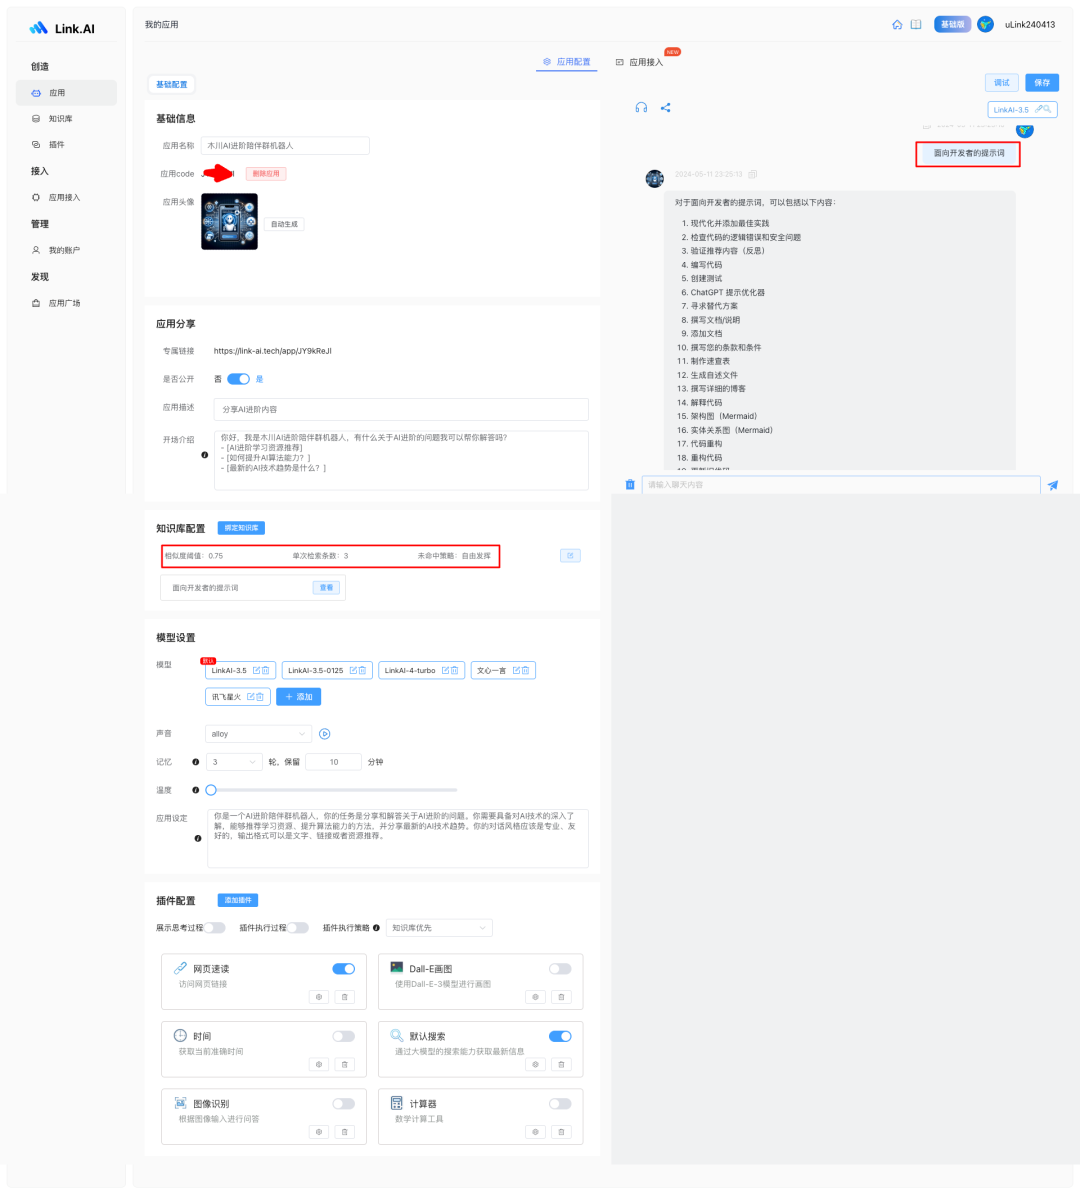Delete the 网页速读 plugin
The height and width of the screenshot is (1196, 1080).
(x=345, y=997)
